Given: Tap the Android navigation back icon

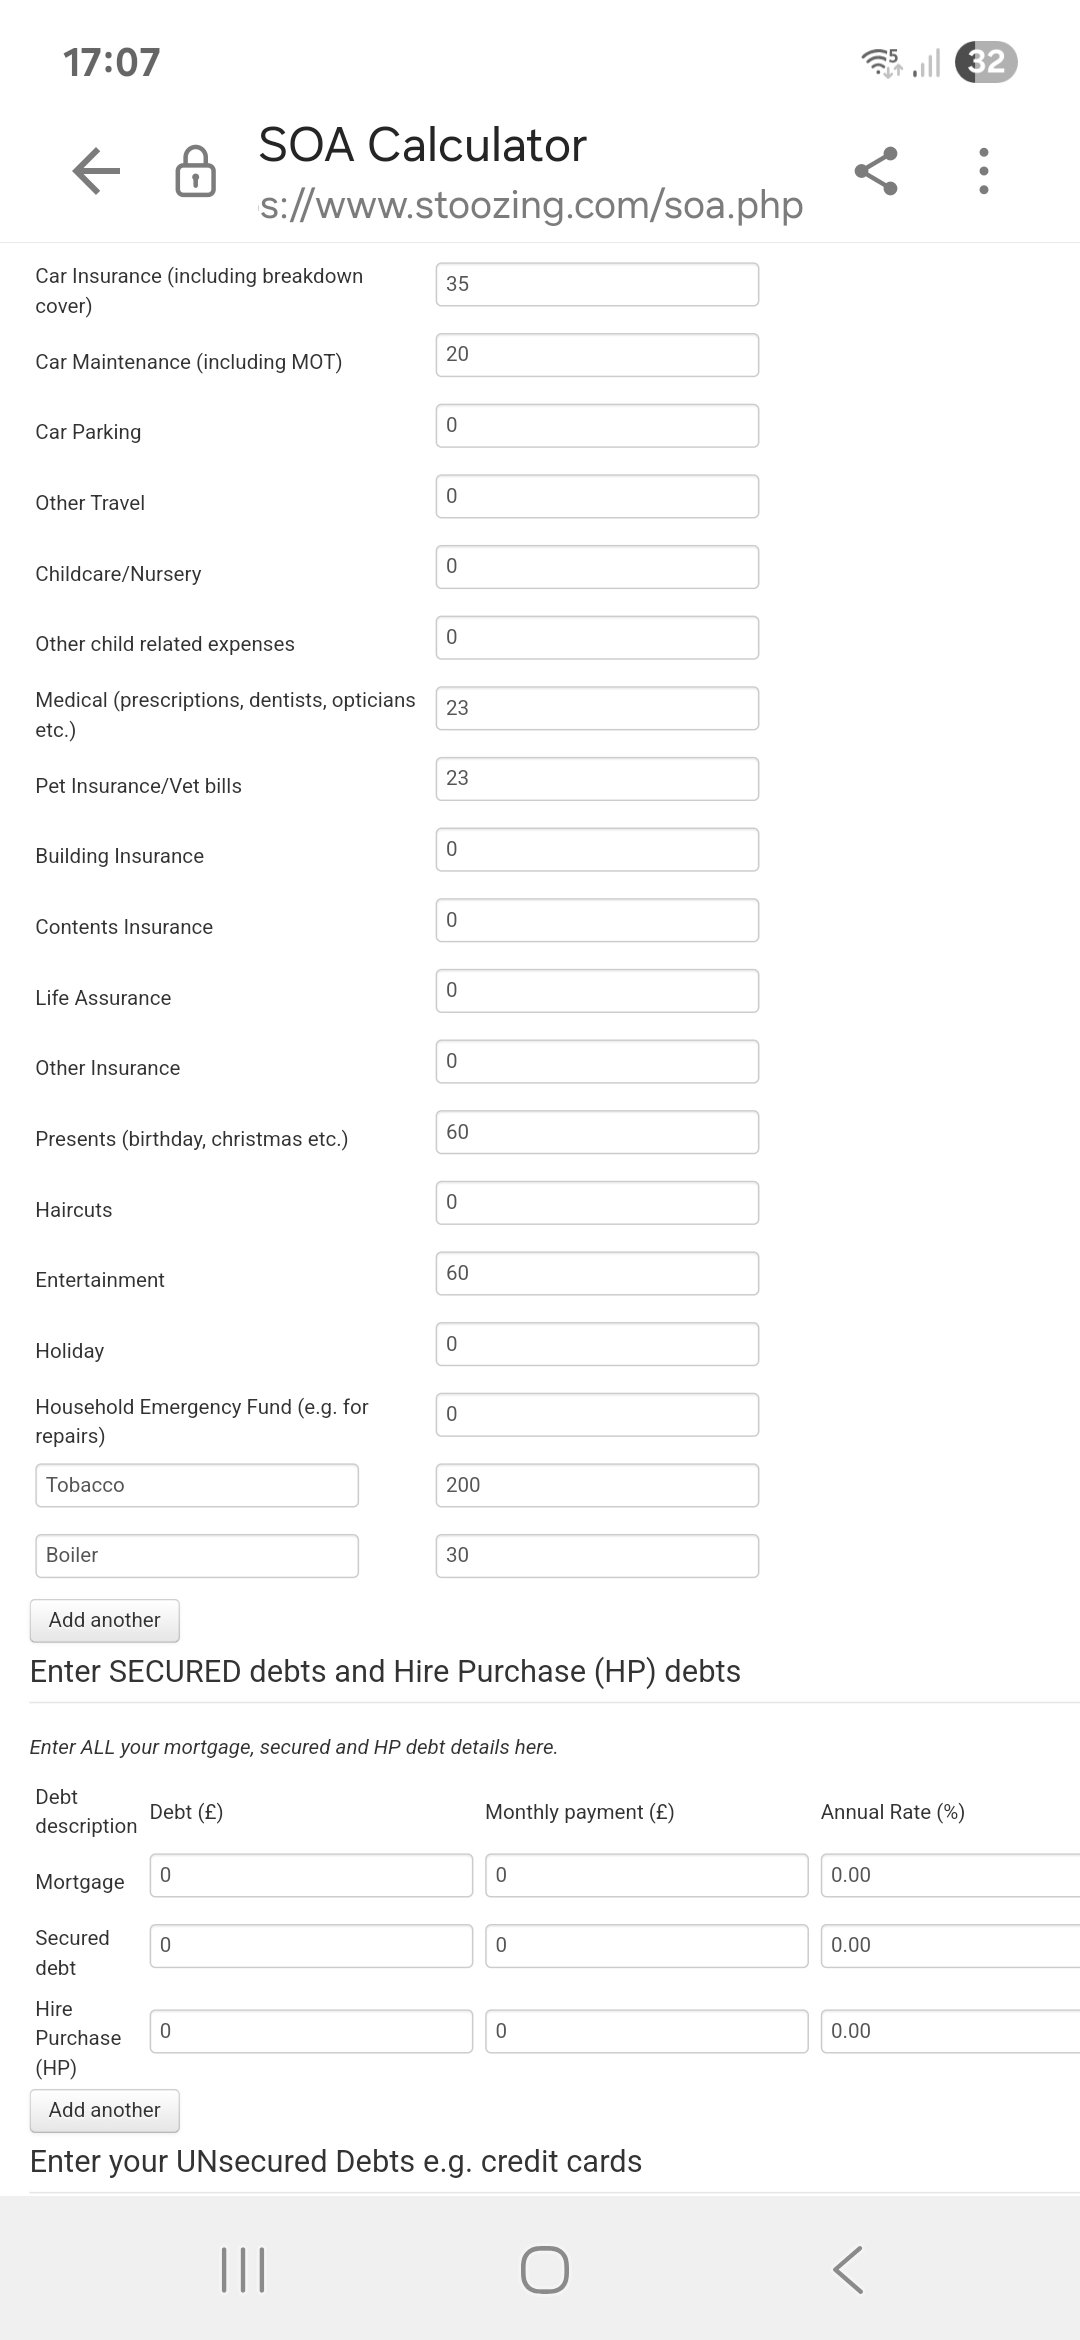Looking at the screenshot, I should point(848,2269).
